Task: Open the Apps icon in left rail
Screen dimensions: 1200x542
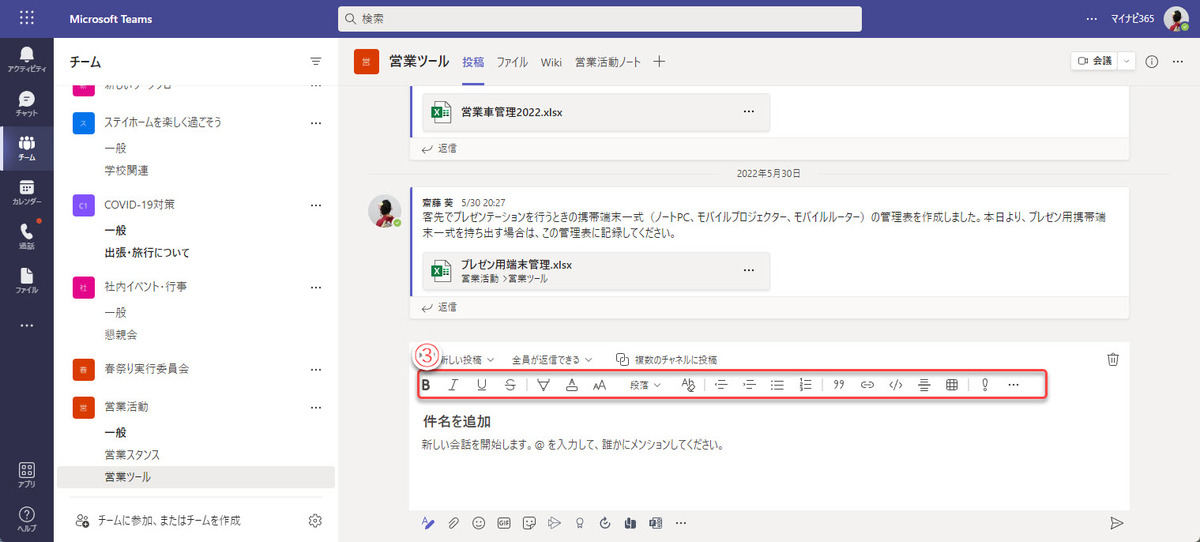Action: point(26,473)
